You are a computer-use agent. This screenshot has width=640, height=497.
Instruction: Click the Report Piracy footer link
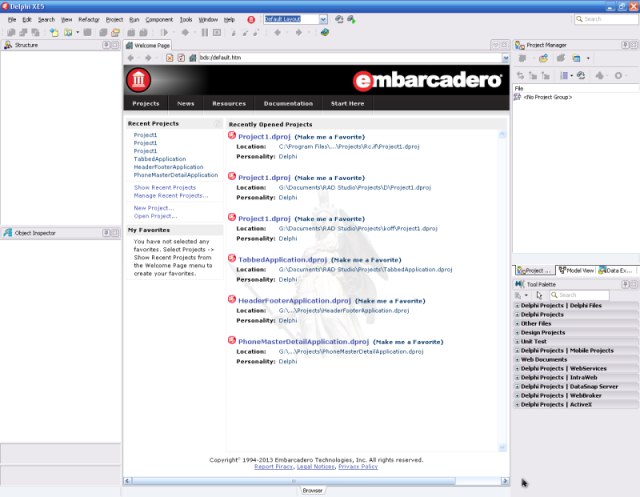273,466
